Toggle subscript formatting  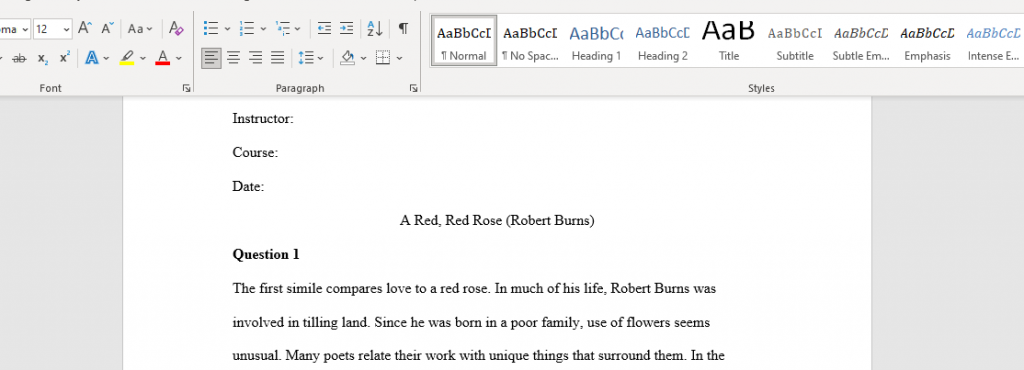click(42, 59)
